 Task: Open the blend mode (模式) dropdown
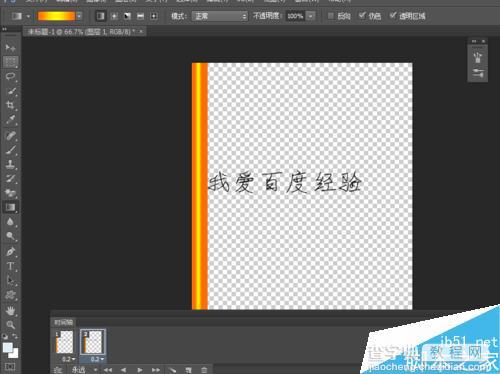coord(219,16)
